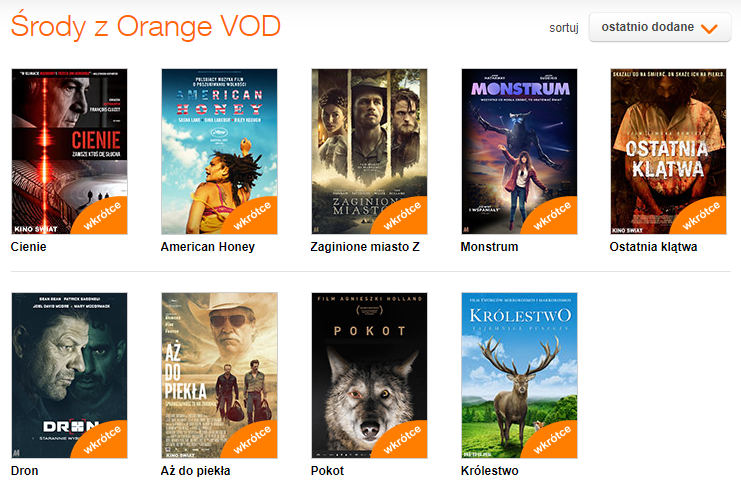Click the Dron title link

click(25, 471)
